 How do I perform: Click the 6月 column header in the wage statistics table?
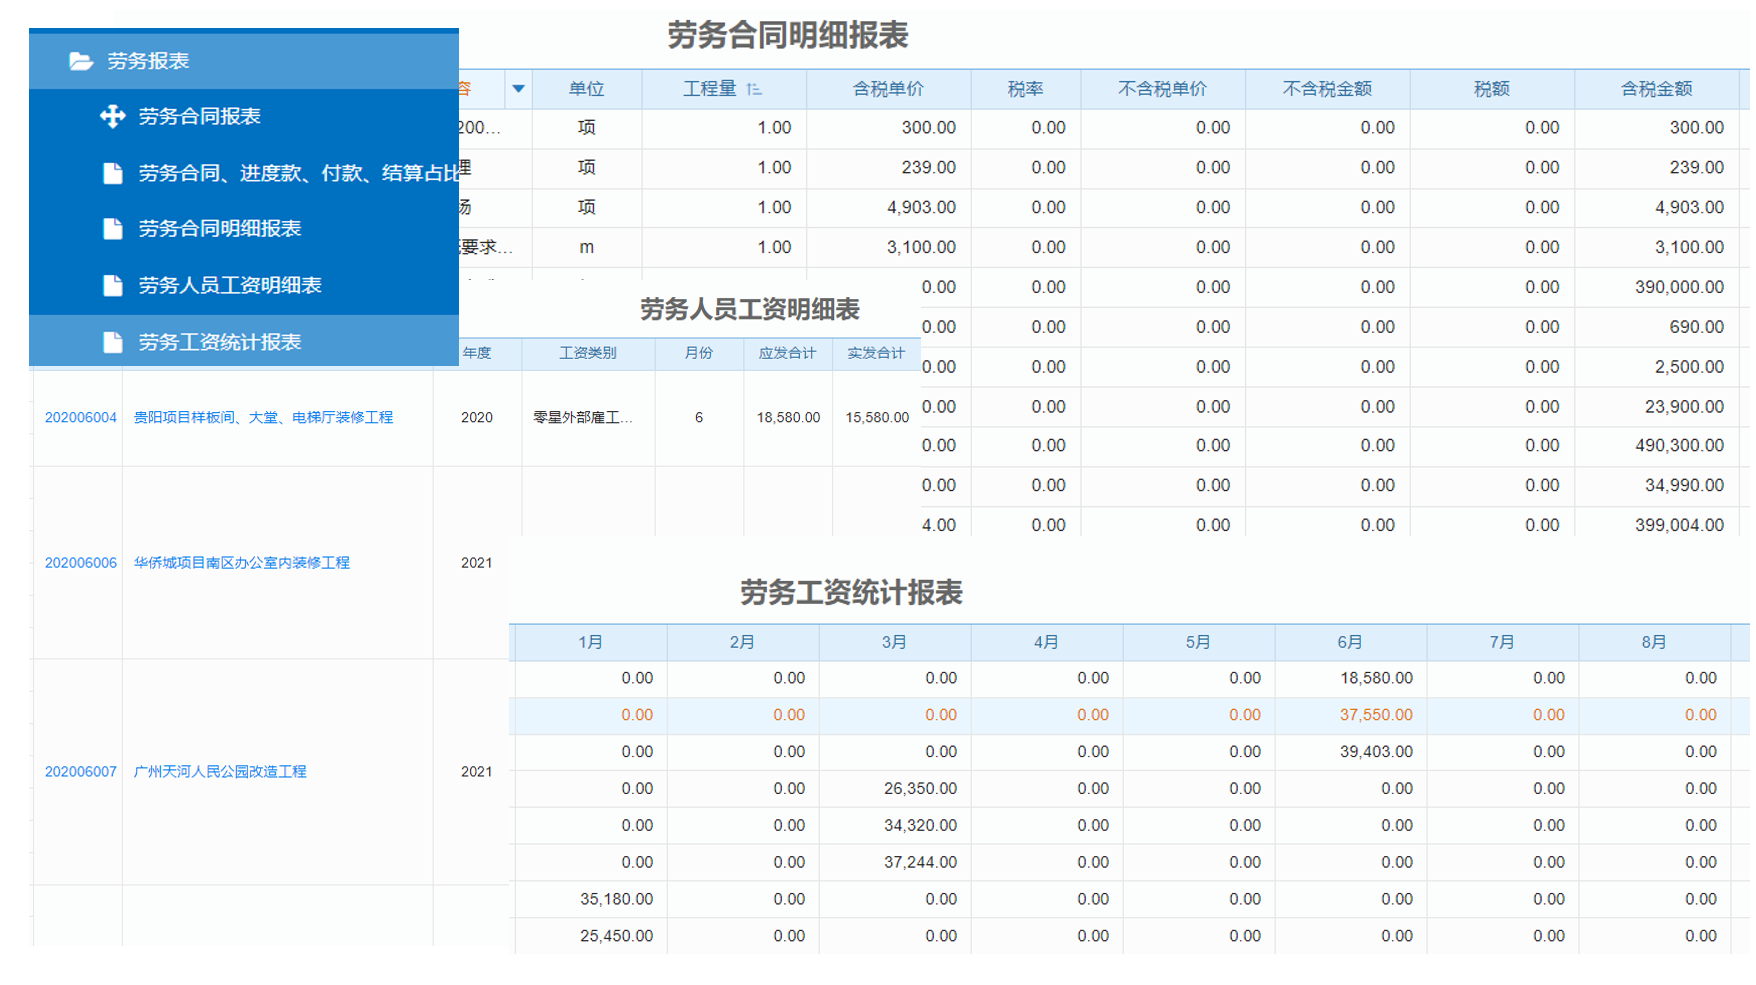pos(1350,642)
